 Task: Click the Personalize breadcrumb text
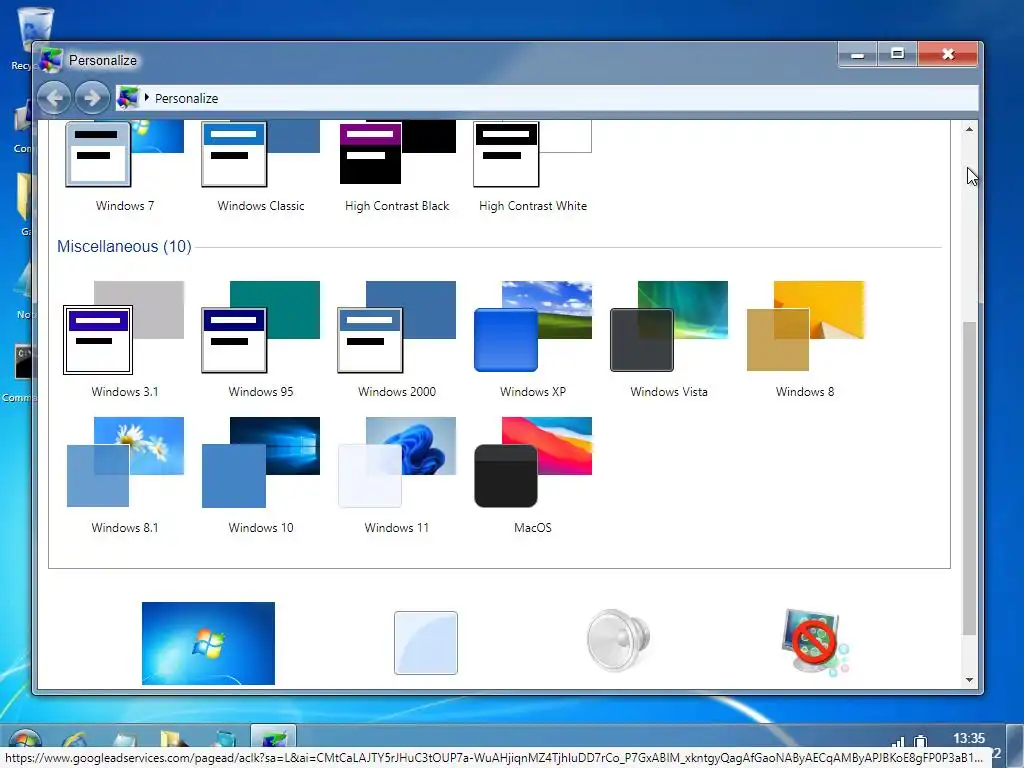(x=186, y=99)
